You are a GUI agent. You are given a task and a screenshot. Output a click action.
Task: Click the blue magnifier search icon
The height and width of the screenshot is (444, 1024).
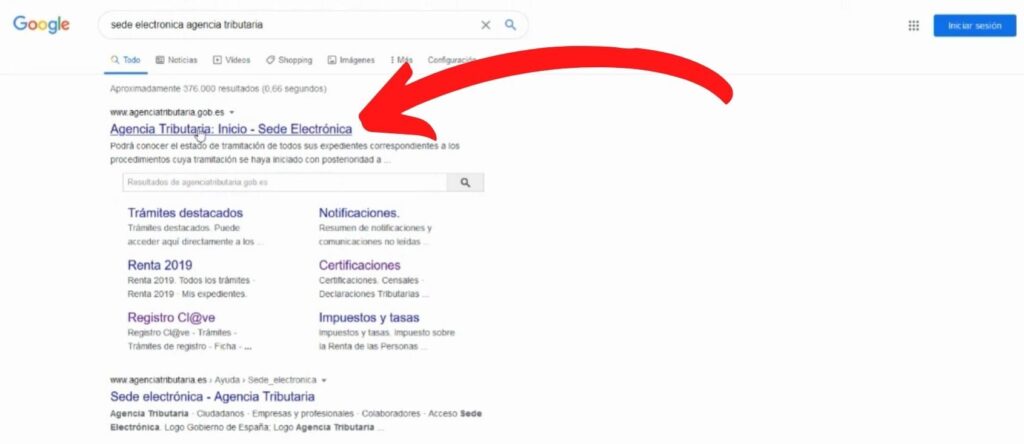click(510, 25)
